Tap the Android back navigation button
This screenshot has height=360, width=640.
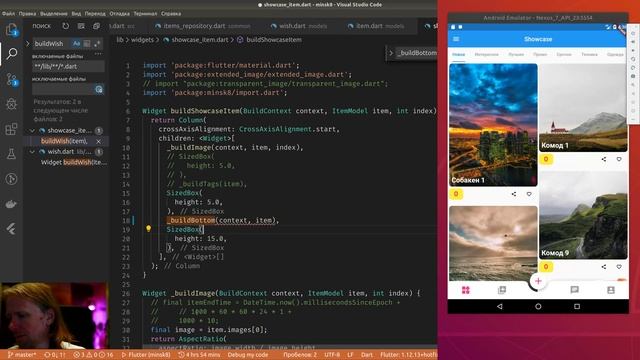coord(500,306)
